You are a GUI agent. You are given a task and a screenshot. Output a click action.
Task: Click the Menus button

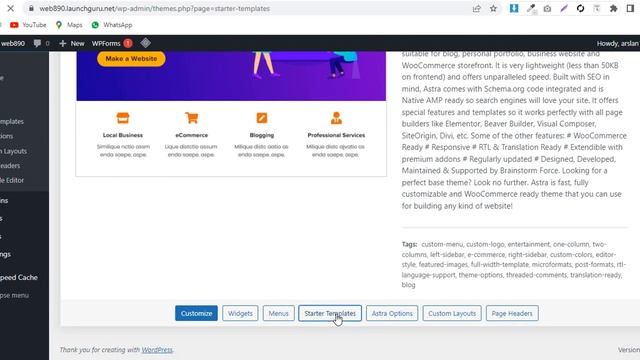tap(278, 313)
